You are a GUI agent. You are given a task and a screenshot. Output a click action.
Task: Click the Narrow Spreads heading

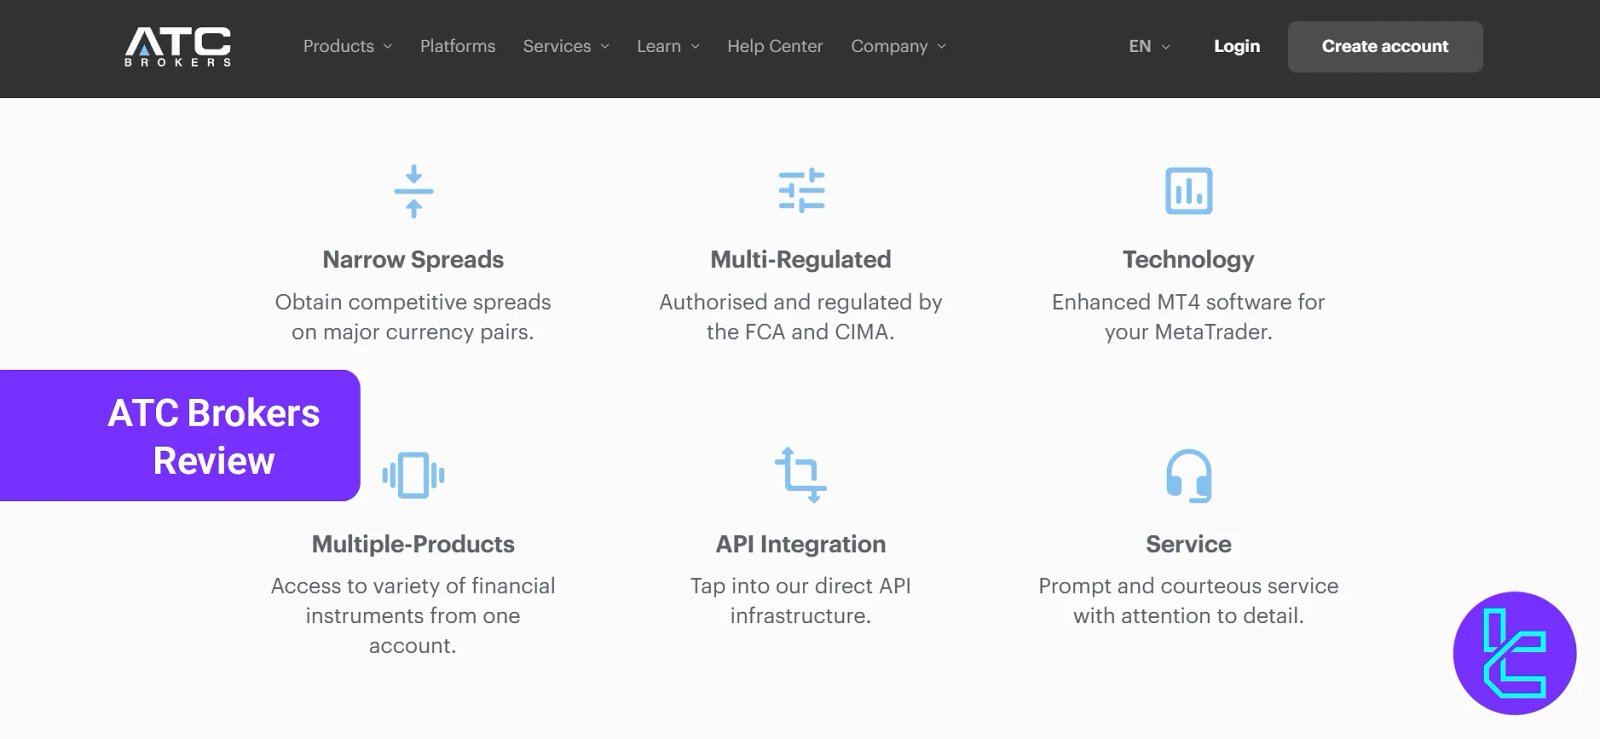coord(413,259)
